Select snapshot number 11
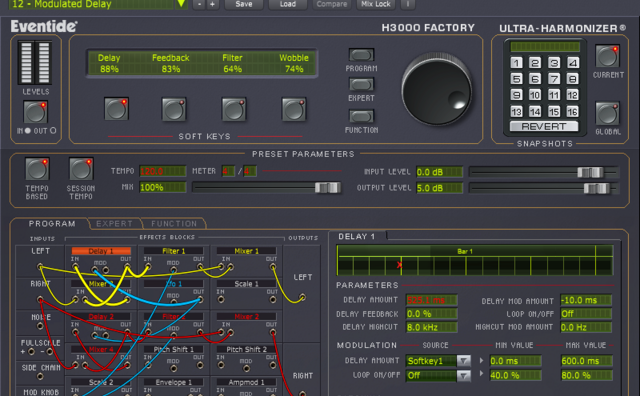Viewport: 640px width, 396px height. (x=554, y=95)
